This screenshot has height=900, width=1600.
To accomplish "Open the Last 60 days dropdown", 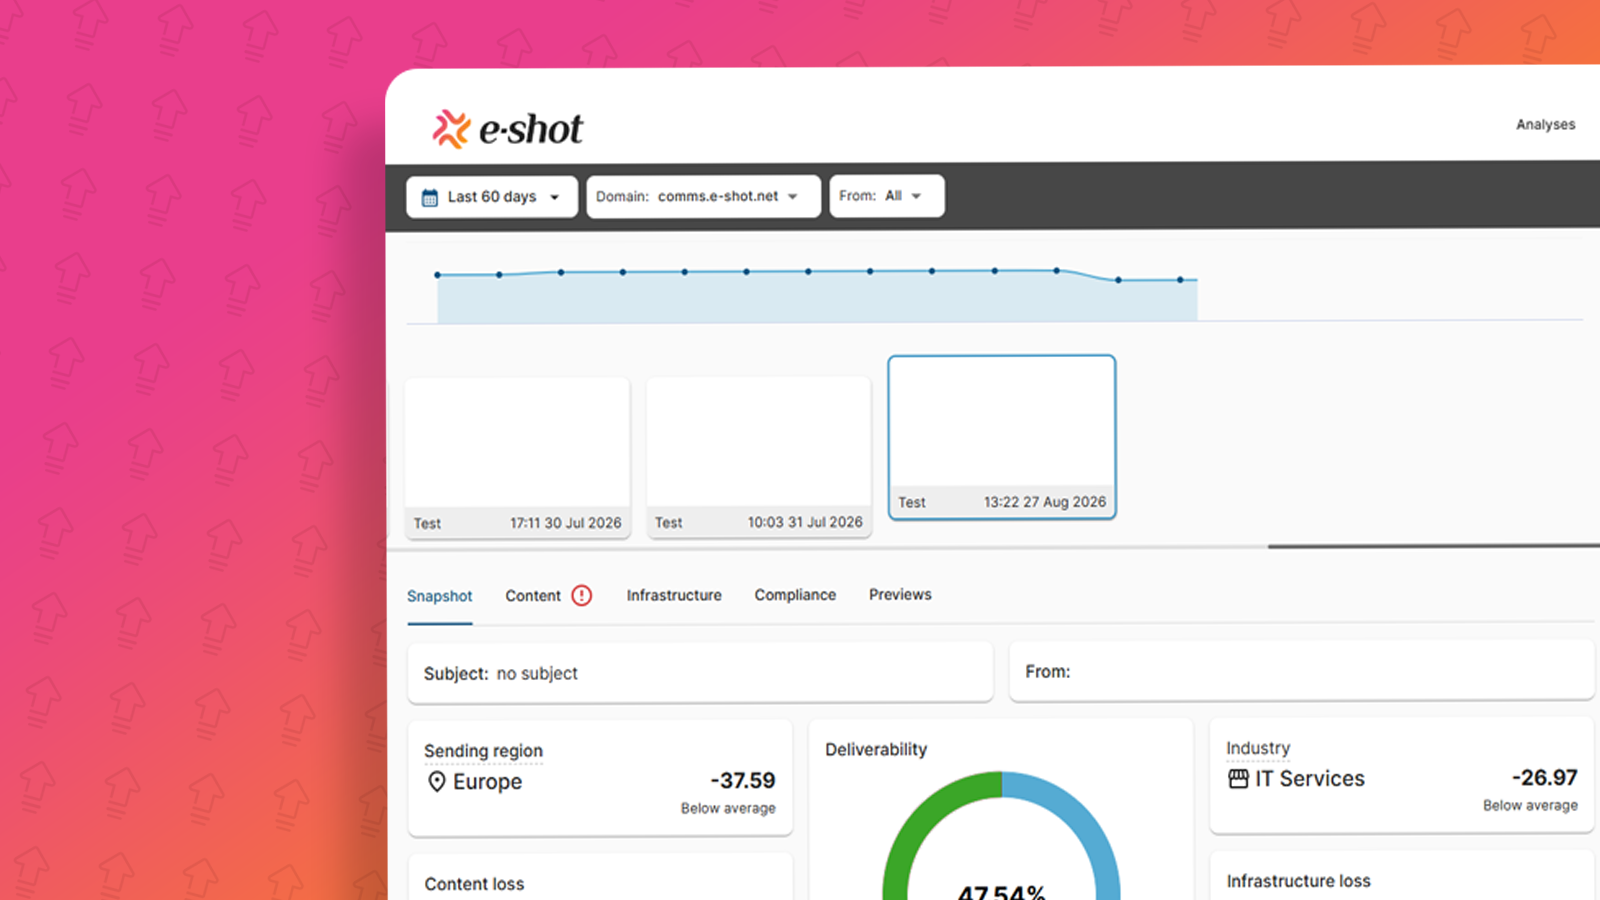I will [492, 197].
